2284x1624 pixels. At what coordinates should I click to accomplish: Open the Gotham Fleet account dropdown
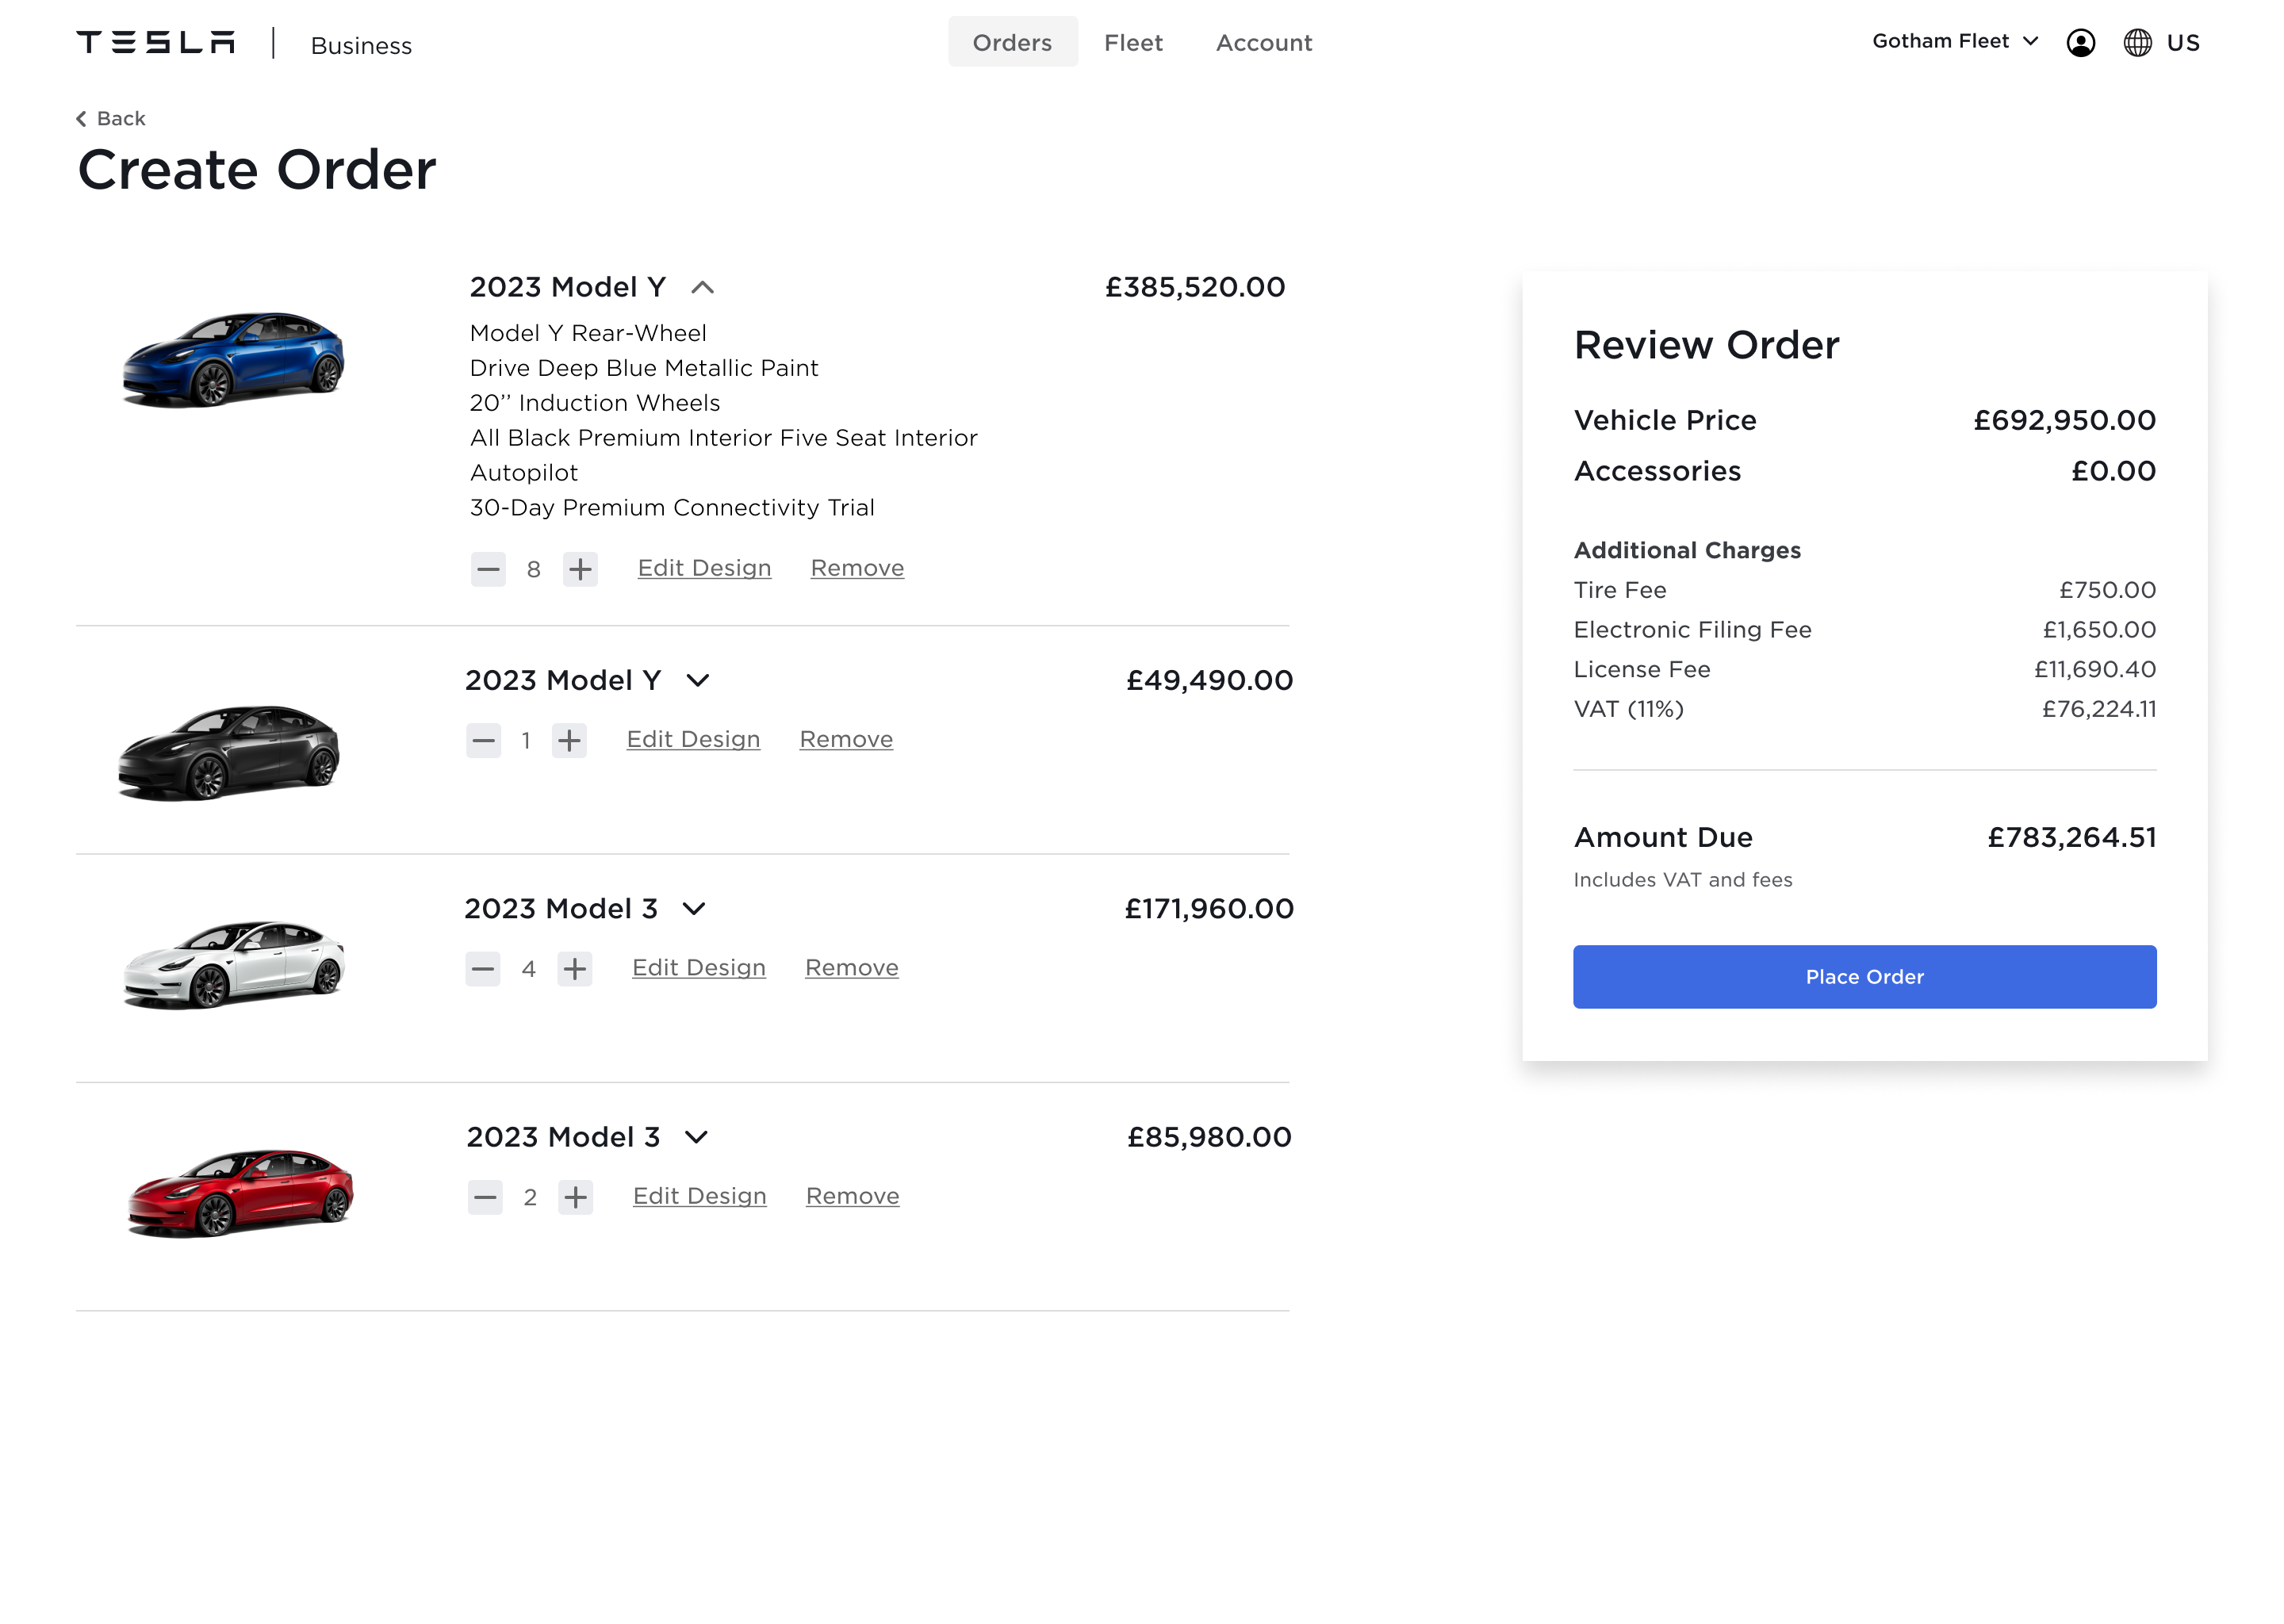click(x=1954, y=41)
